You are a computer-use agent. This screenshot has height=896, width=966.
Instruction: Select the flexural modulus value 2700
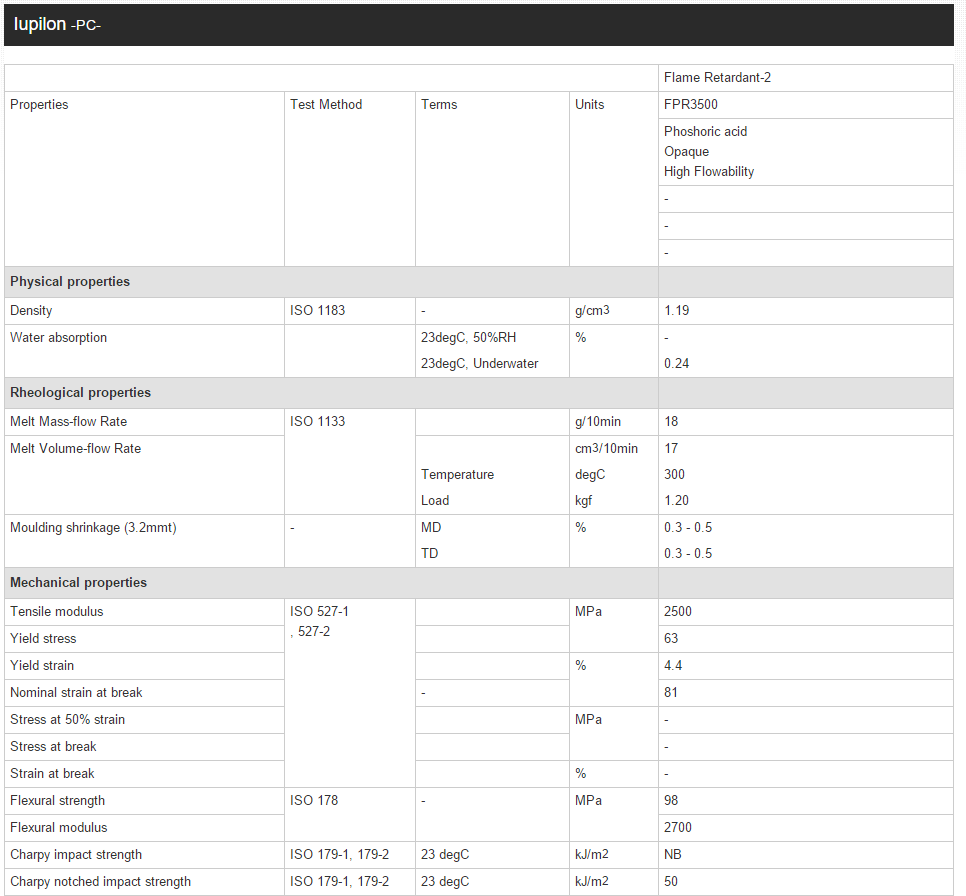click(678, 828)
